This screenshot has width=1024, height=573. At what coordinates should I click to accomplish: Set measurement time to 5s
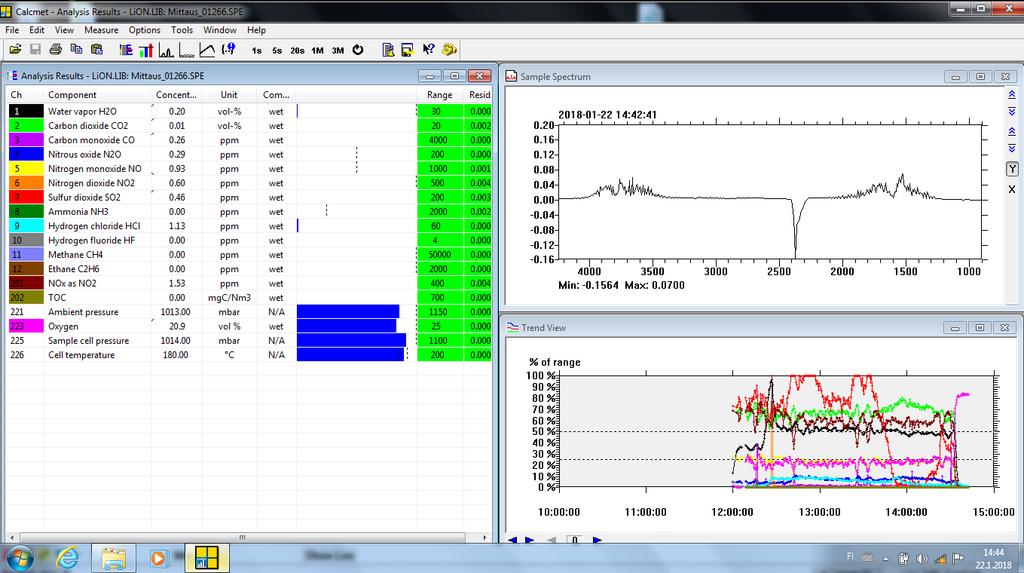pos(277,50)
